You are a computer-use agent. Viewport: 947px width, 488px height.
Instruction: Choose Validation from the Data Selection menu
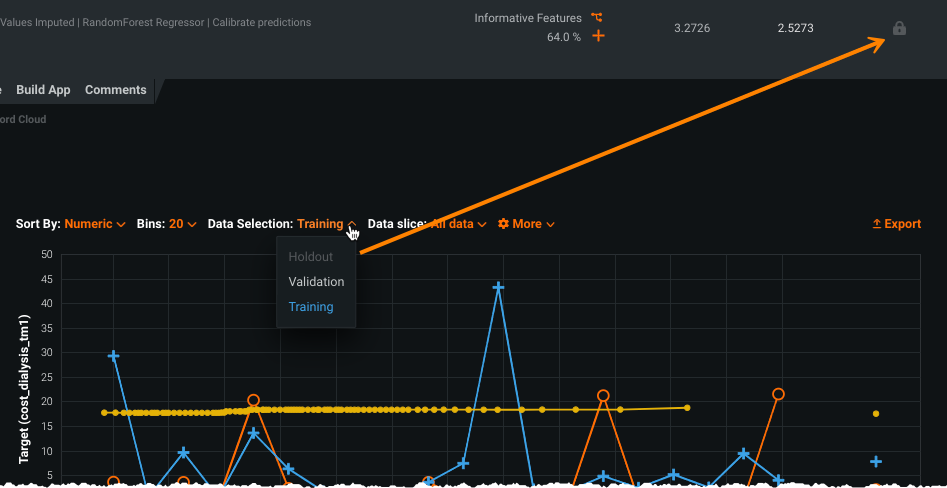point(316,282)
